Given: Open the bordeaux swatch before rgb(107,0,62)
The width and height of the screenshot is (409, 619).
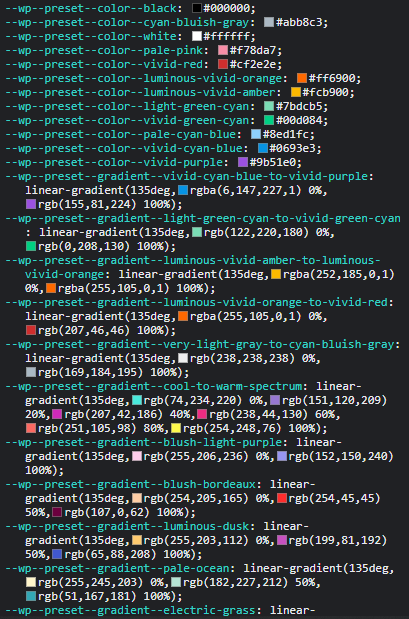Looking at the screenshot, I should coord(57,513).
